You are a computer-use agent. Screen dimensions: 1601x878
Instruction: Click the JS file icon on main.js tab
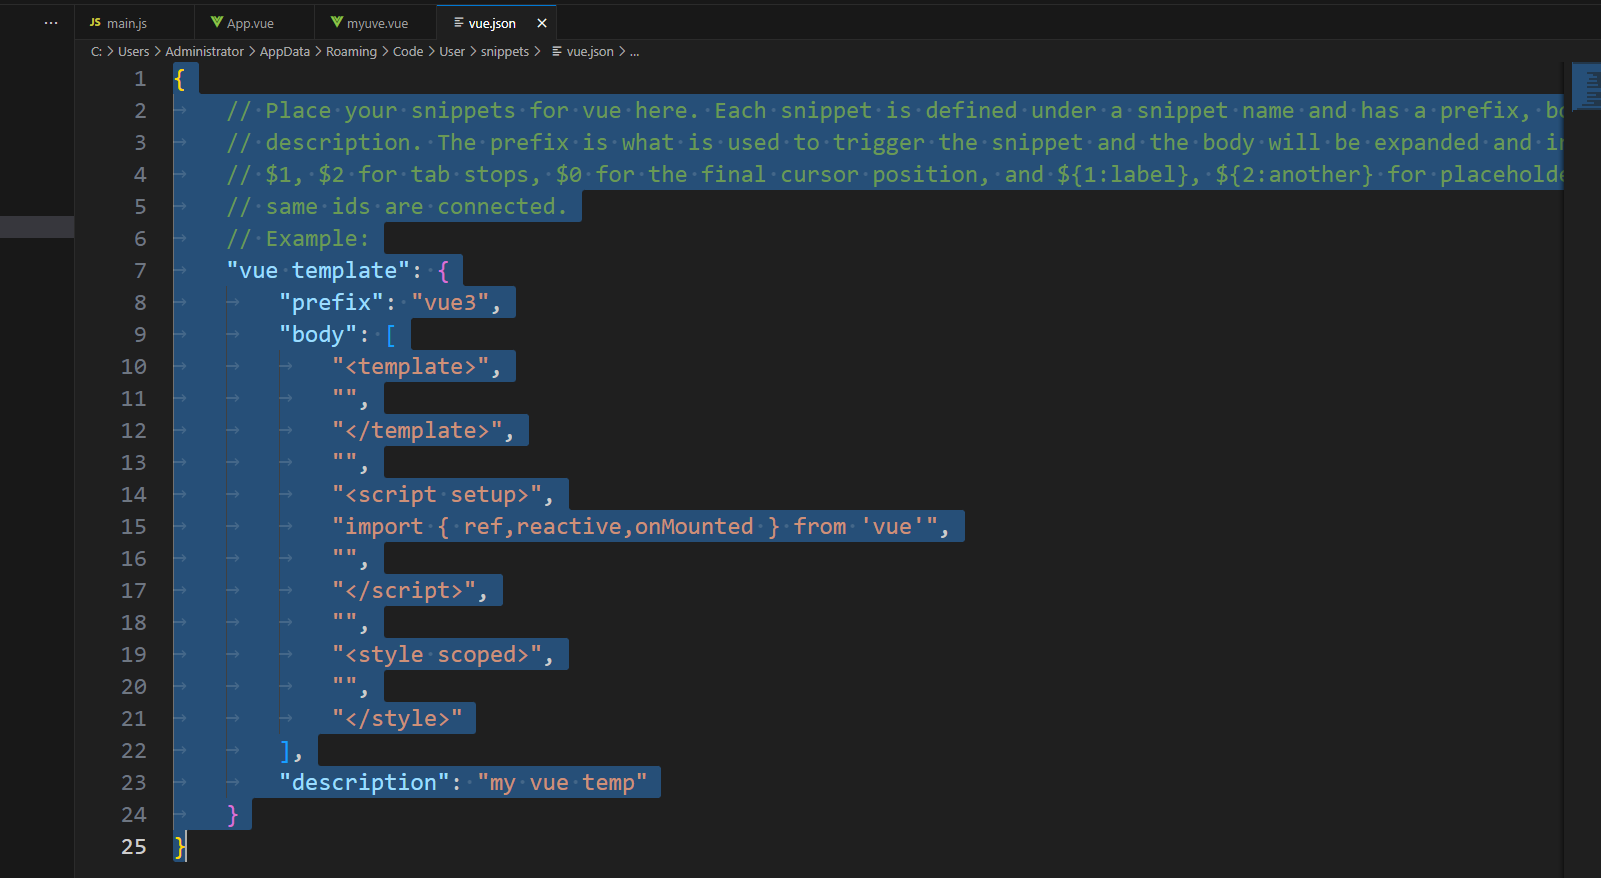pyautogui.click(x=95, y=22)
